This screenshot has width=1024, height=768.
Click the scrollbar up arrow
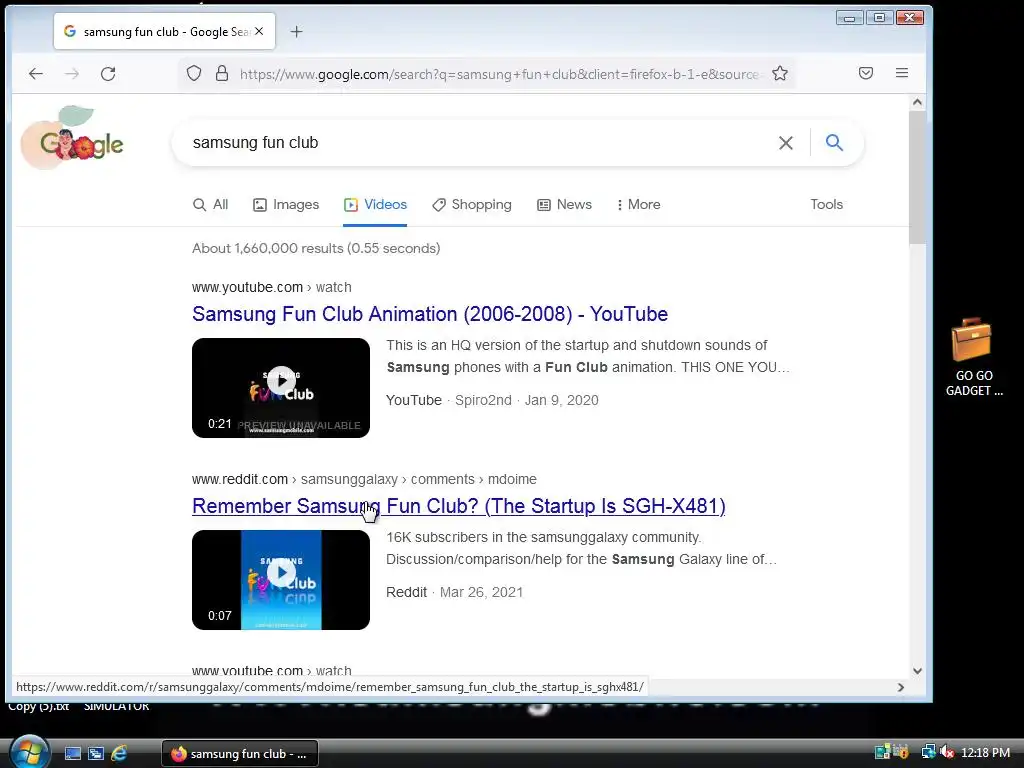(918, 103)
